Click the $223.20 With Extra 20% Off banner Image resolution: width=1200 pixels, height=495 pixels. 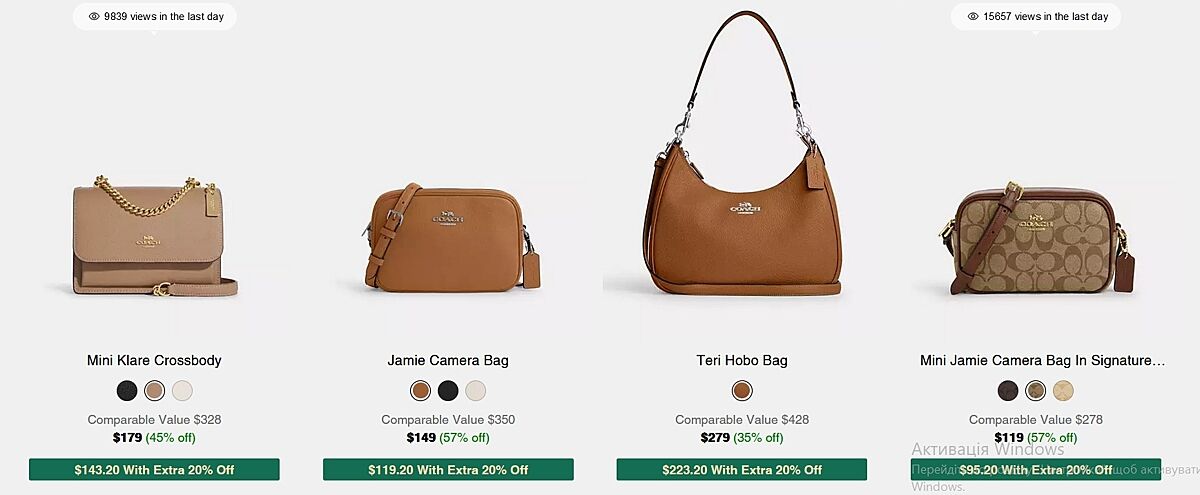pyautogui.click(x=742, y=469)
